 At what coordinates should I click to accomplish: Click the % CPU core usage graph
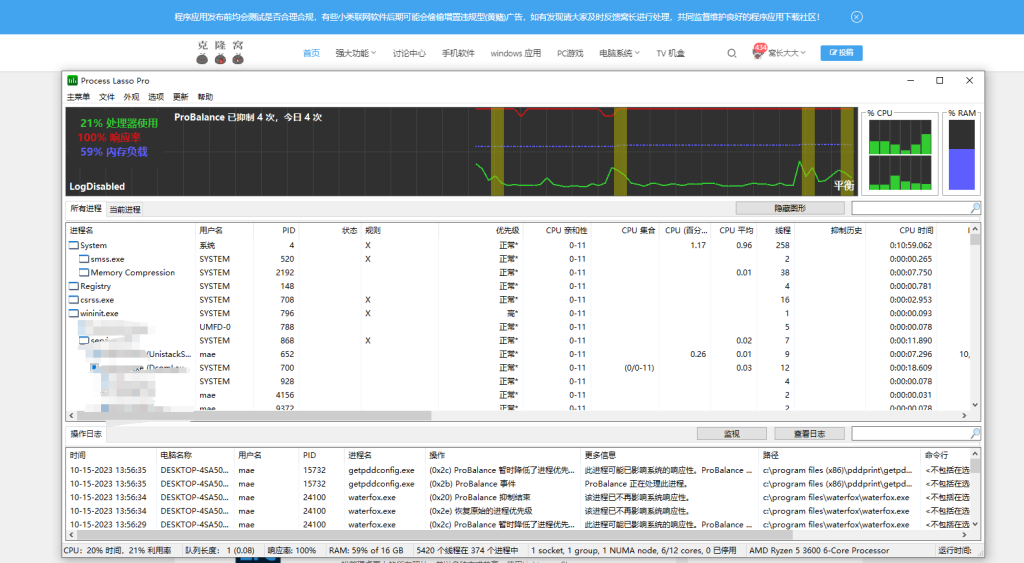pyautogui.click(x=900, y=155)
